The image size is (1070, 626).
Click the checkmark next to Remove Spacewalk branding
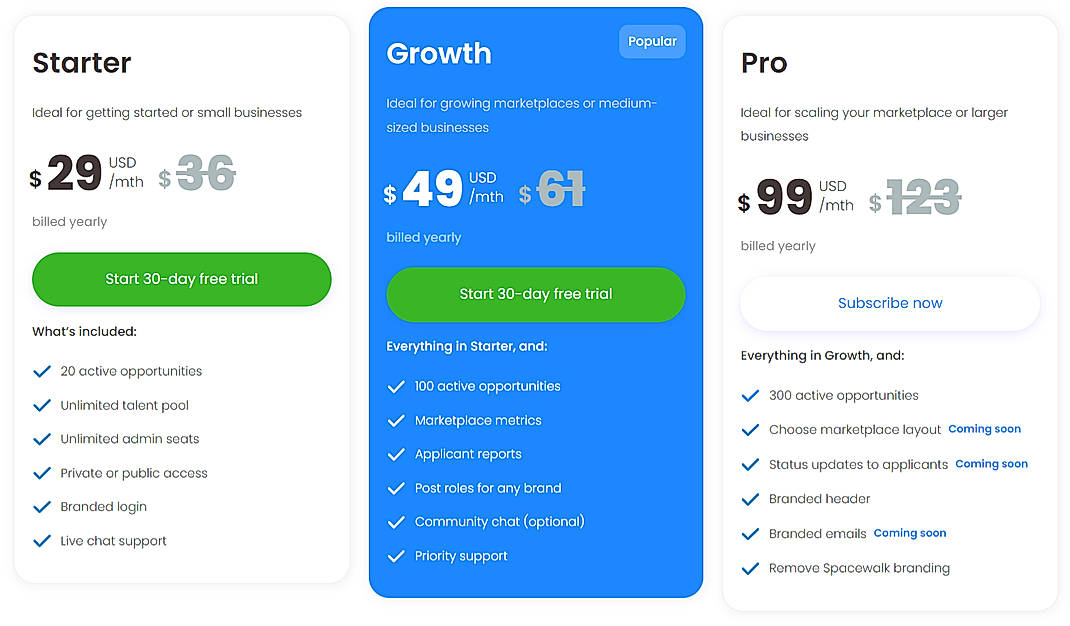(751, 568)
